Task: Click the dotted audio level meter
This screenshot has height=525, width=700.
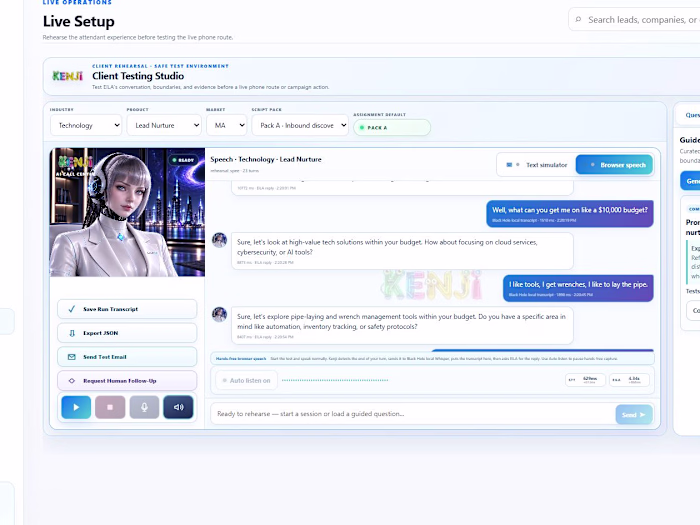Action: coord(335,380)
